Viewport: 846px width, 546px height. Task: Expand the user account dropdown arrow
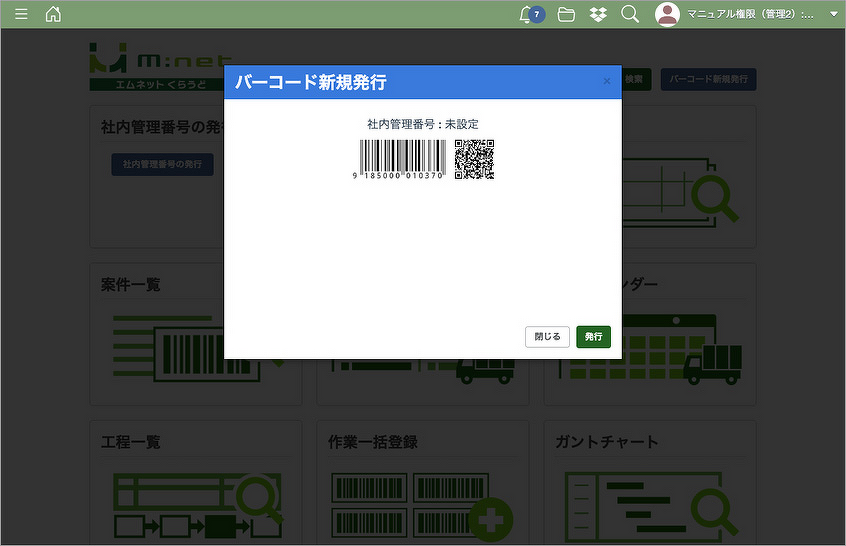tap(833, 15)
